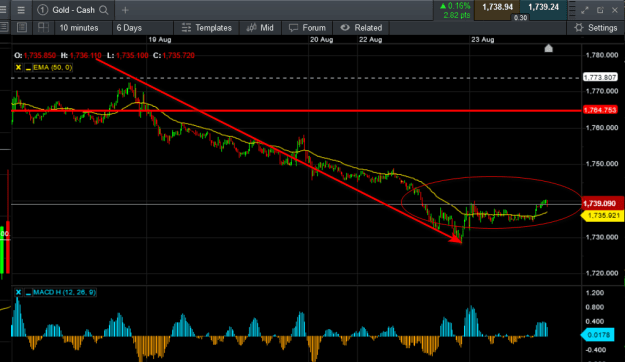Open the hamburger menu beside chart tab
Viewport: 625px width, 362px height.
click(21, 10)
